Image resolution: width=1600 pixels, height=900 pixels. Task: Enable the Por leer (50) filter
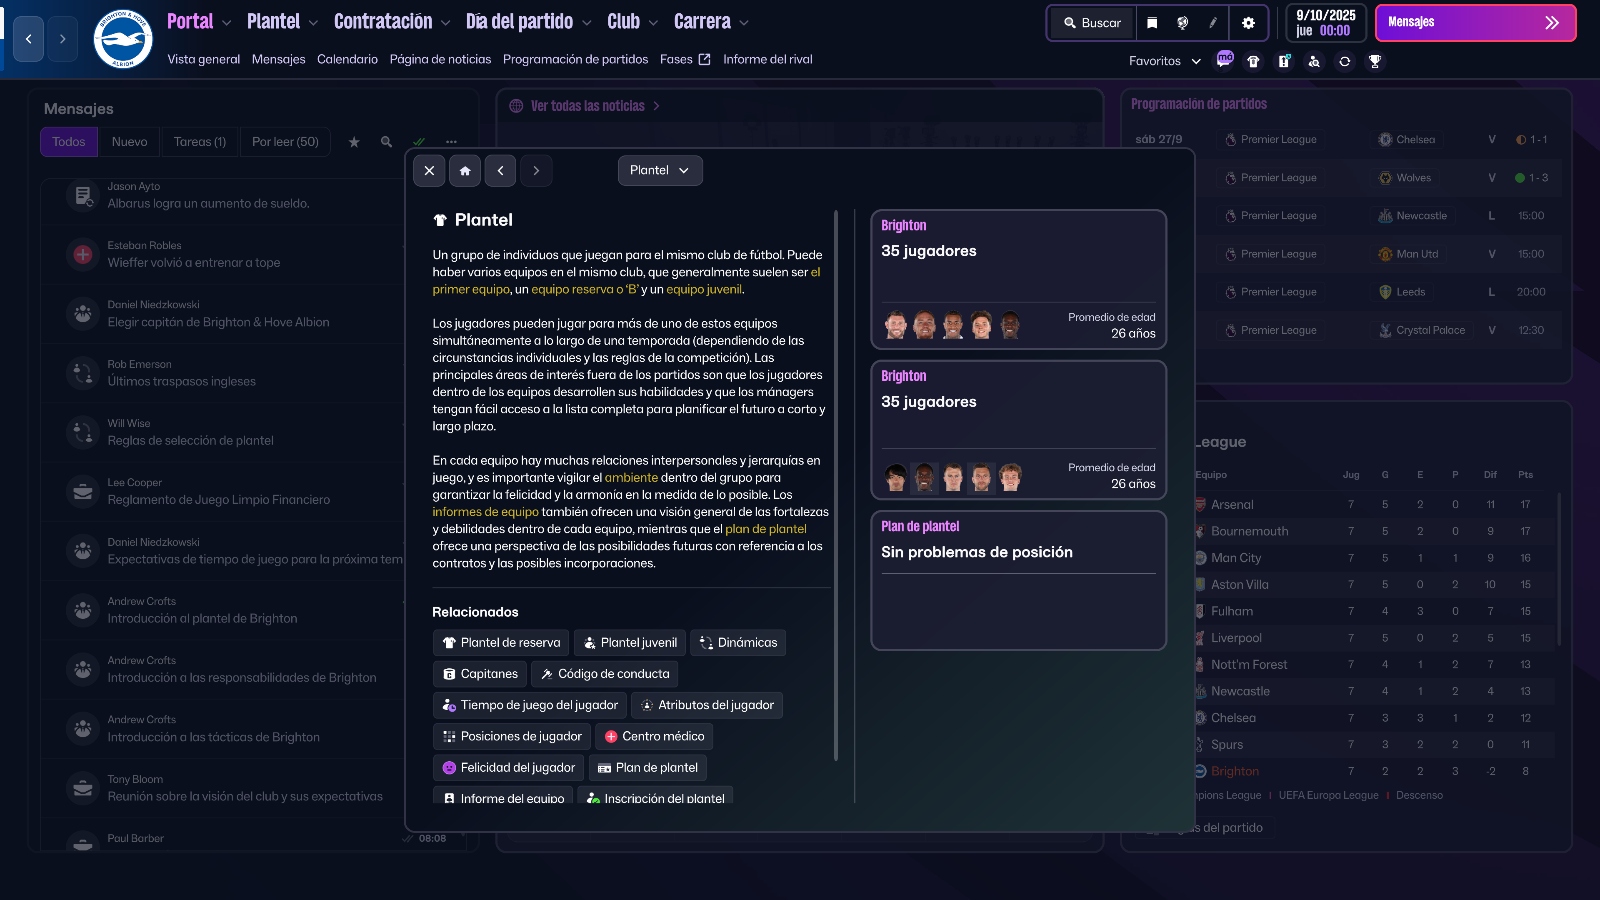pyautogui.click(x=285, y=141)
